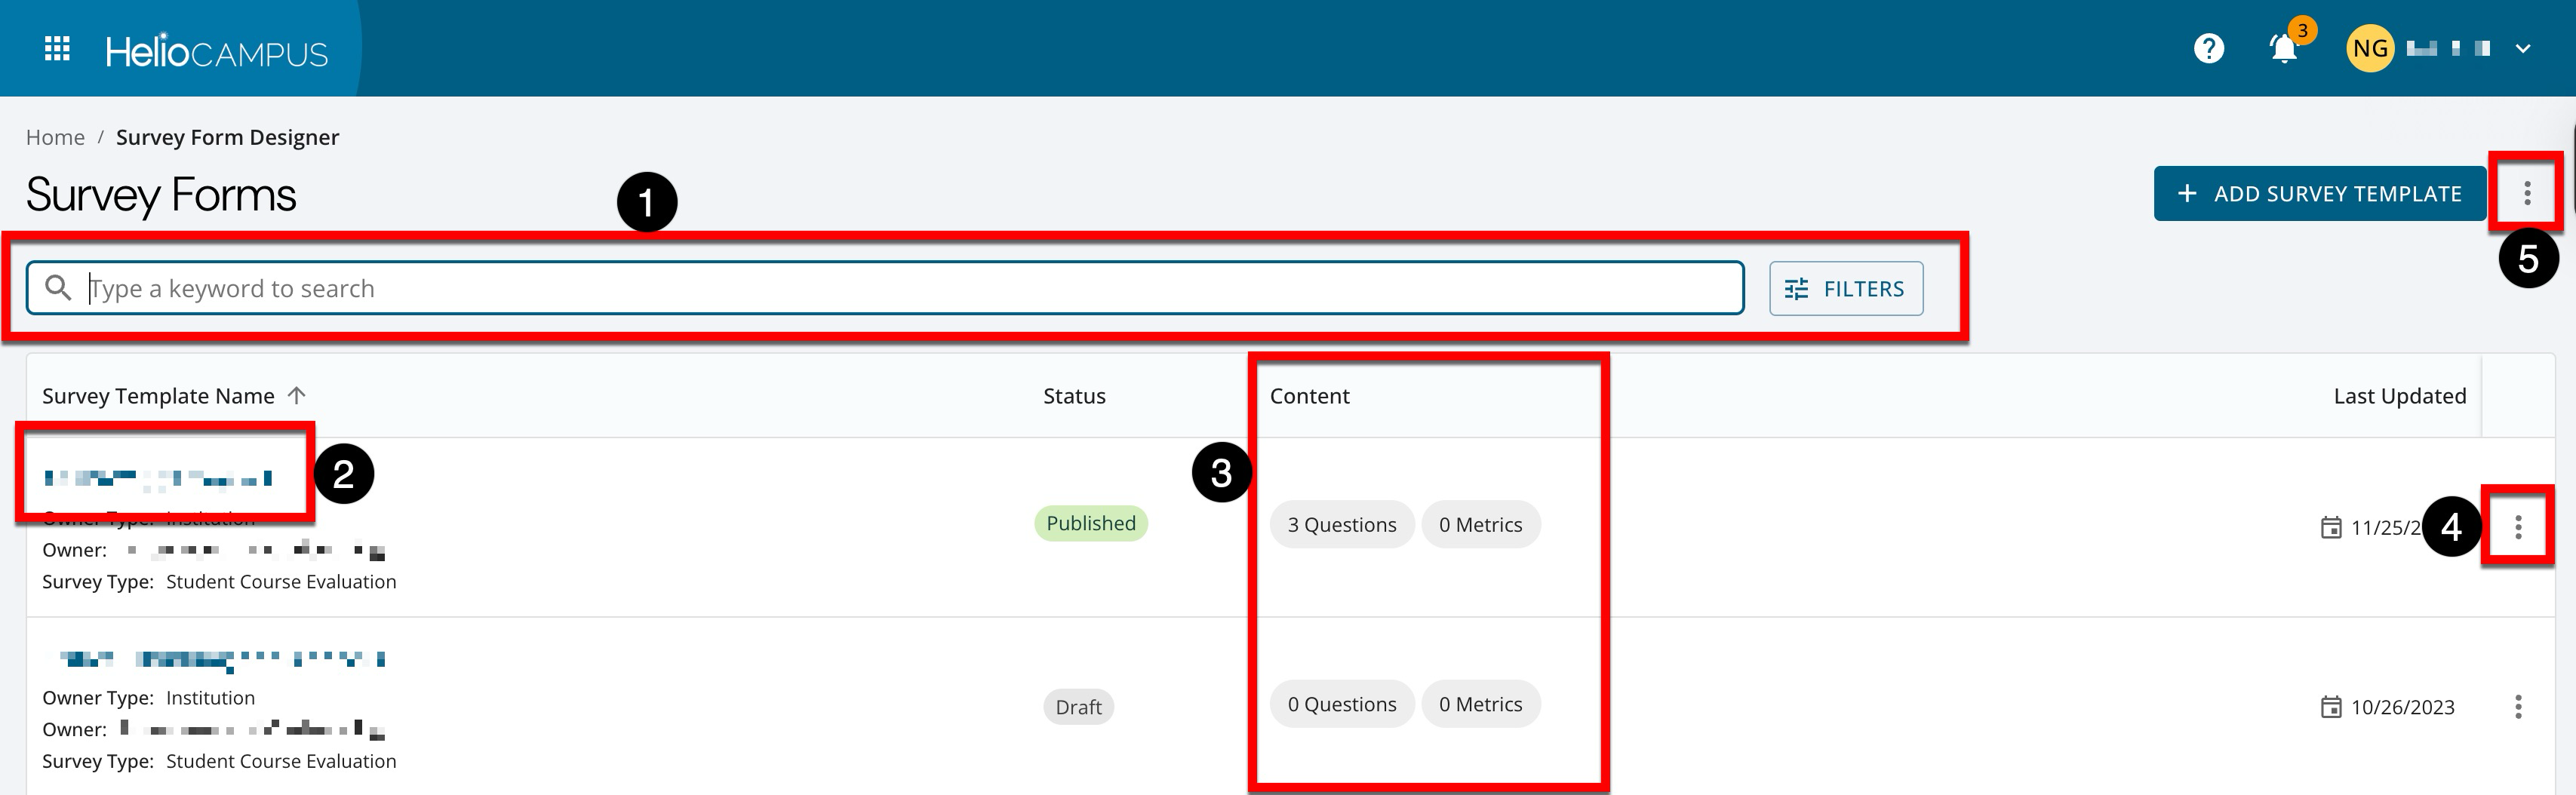Click Add Survey Template button
Image resolution: width=2576 pixels, height=795 pixels.
click(2319, 193)
